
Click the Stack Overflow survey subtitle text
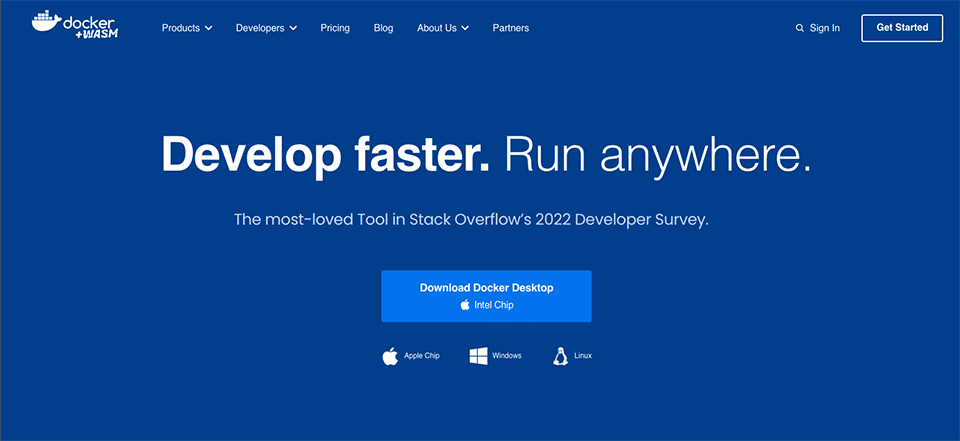[471, 219]
